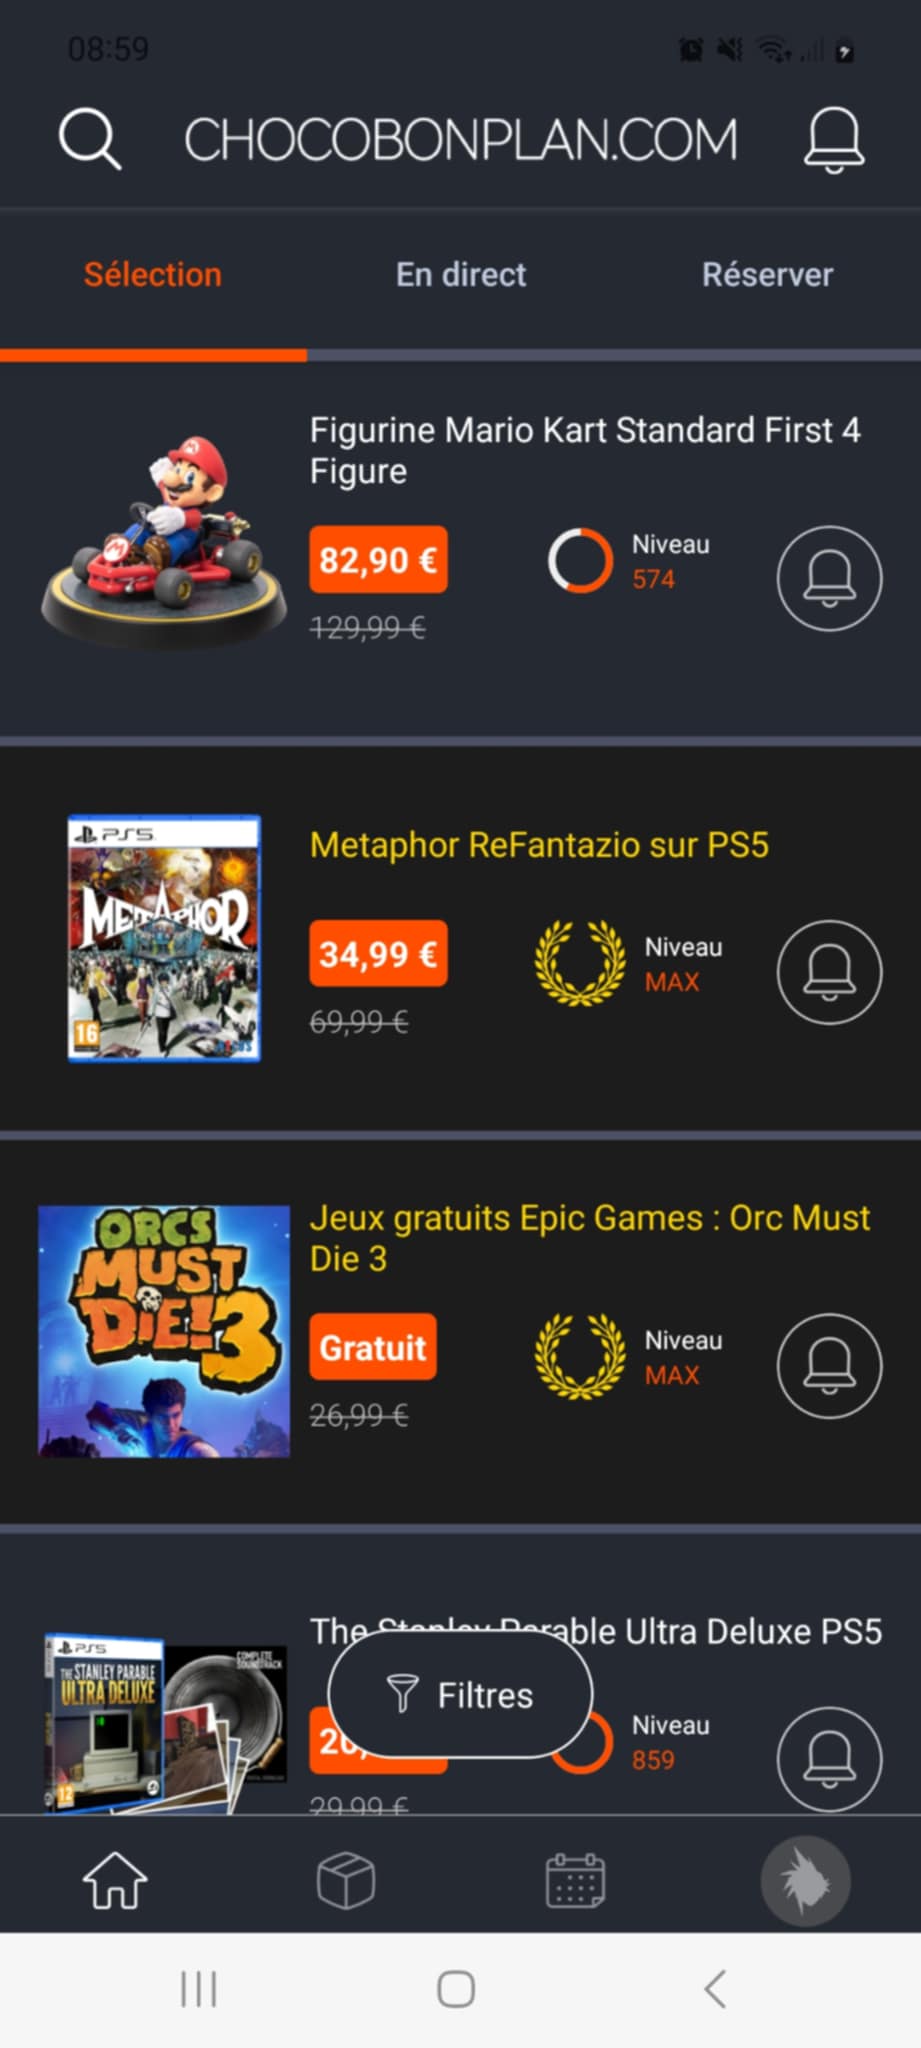The width and height of the screenshot is (921, 2048).
Task: Go to home icon in bottom bar
Action: (115, 1880)
